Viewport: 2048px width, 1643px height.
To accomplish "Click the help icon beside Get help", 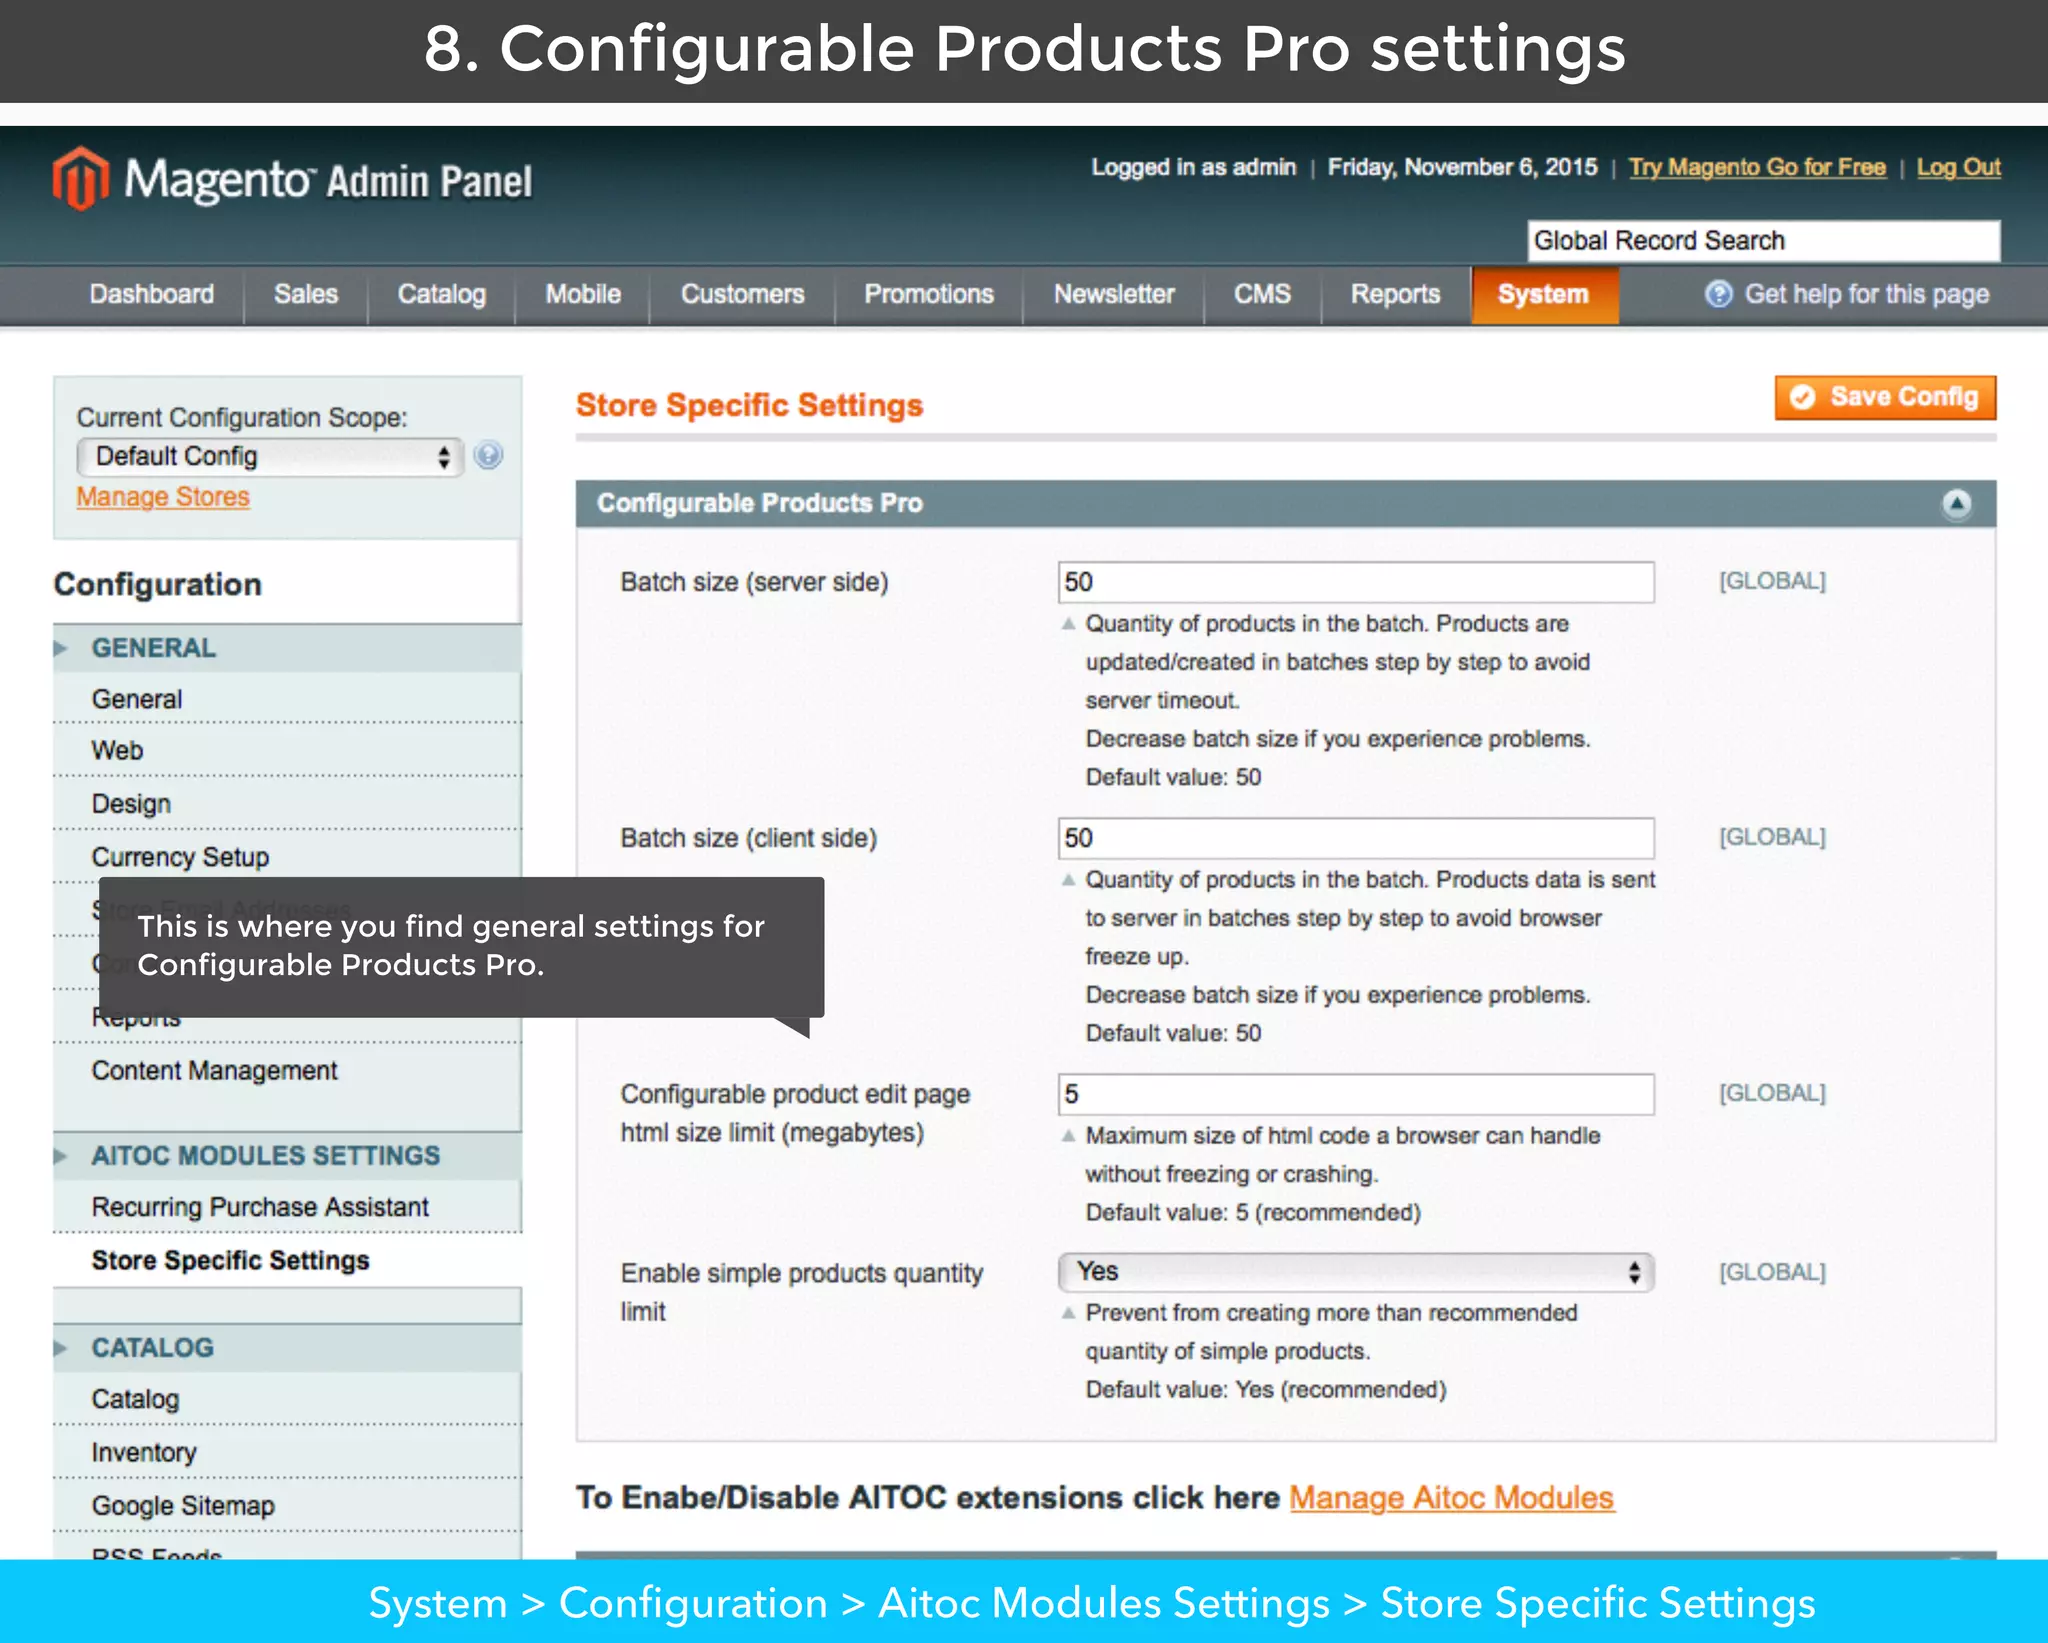I will click(1718, 294).
